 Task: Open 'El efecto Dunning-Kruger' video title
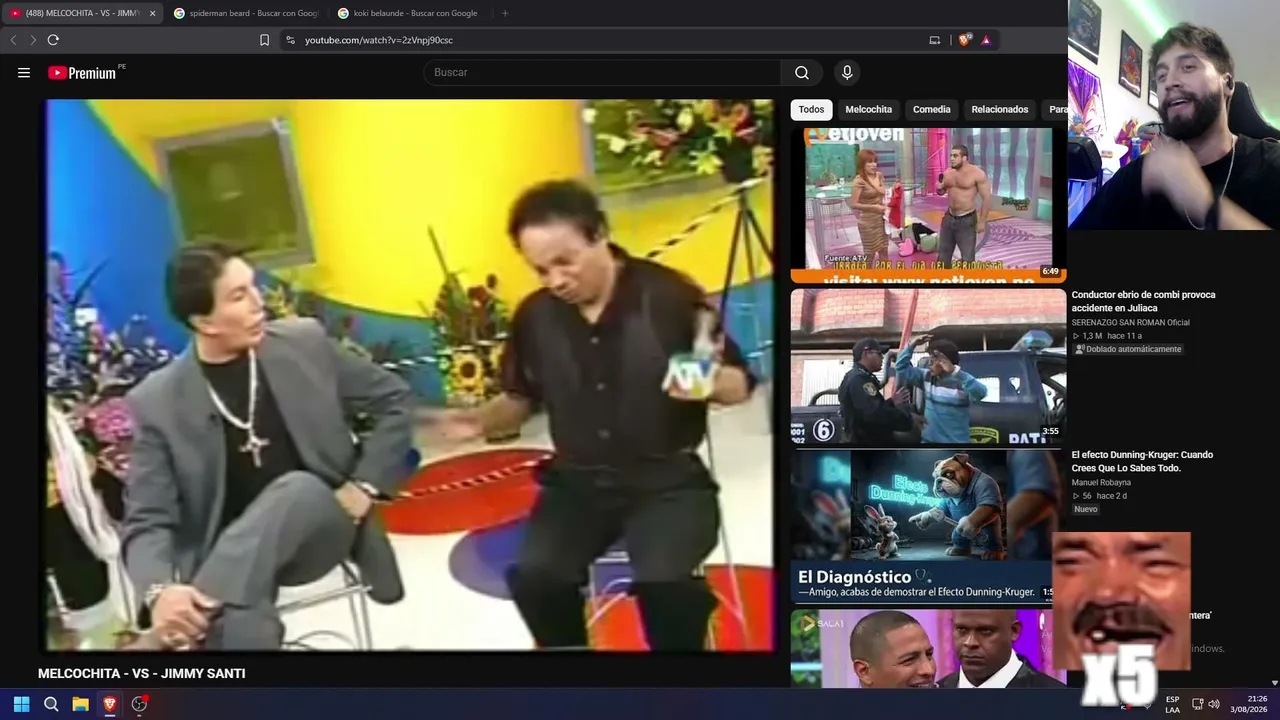[1142, 461]
